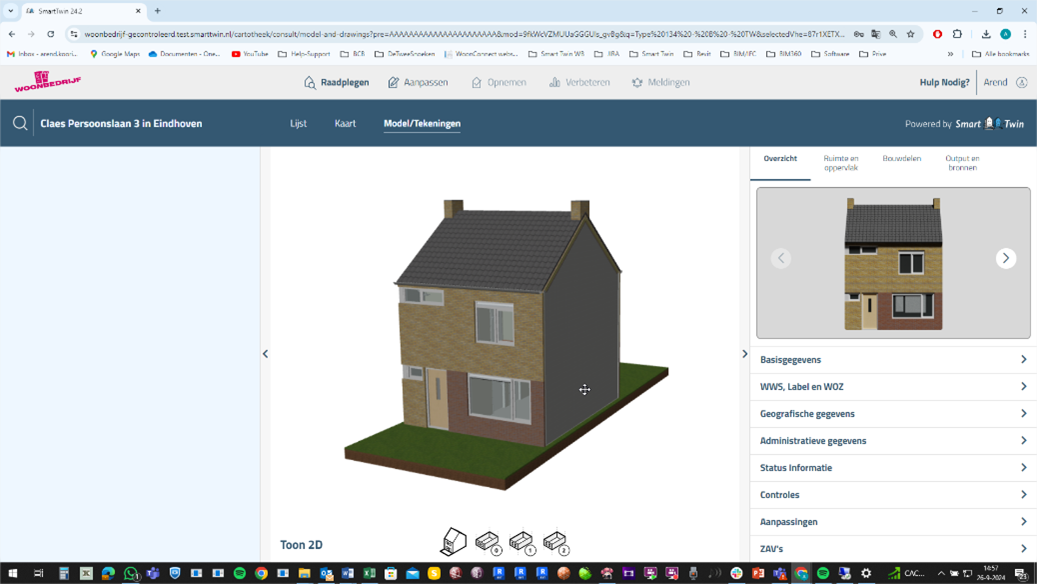The height and width of the screenshot is (584, 1037).
Task: Collapse the left panel arrow
Action: point(265,354)
